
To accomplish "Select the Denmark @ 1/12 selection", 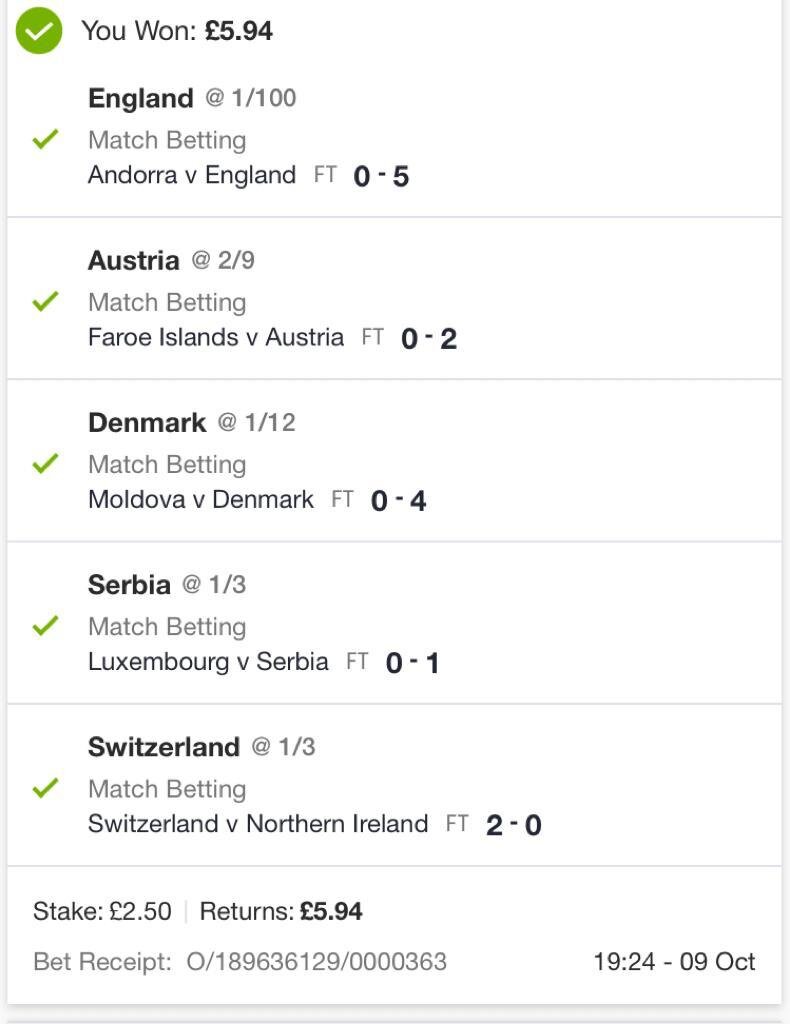I will click(192, 423).
